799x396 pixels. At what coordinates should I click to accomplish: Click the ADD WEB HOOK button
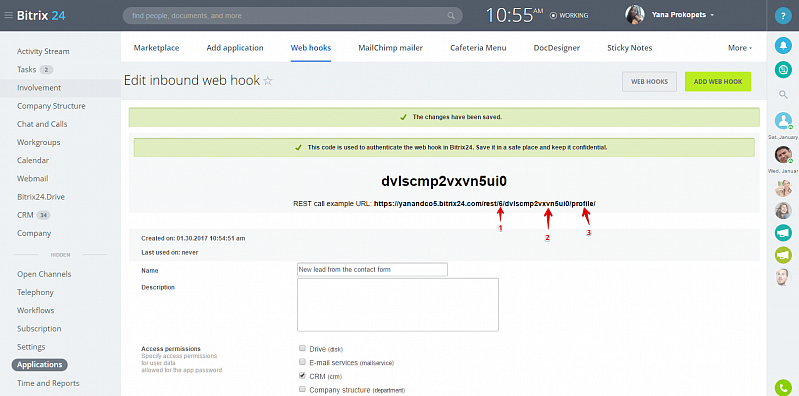[717, 82]
